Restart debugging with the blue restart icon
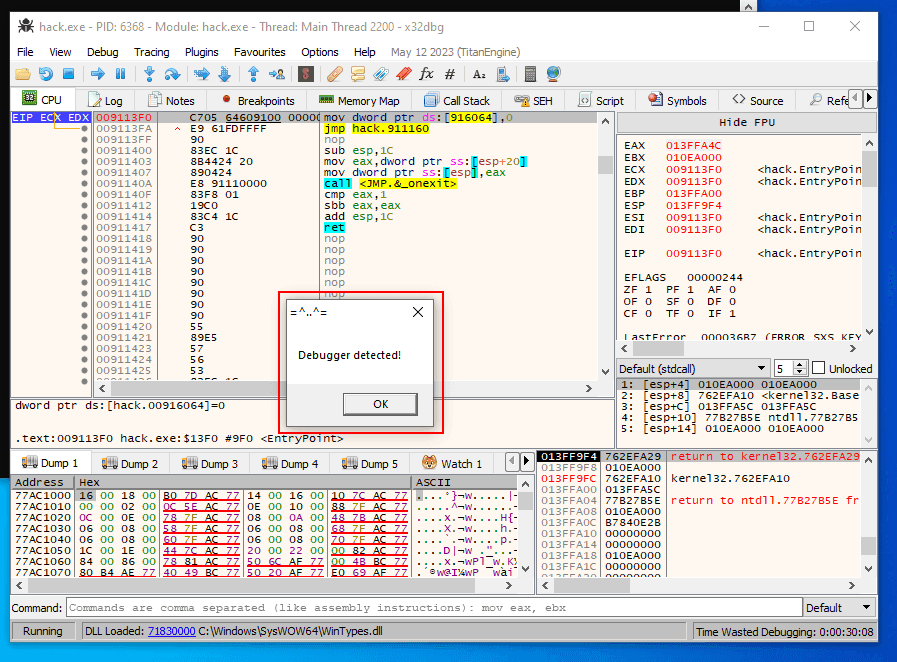 pos(45,74)
